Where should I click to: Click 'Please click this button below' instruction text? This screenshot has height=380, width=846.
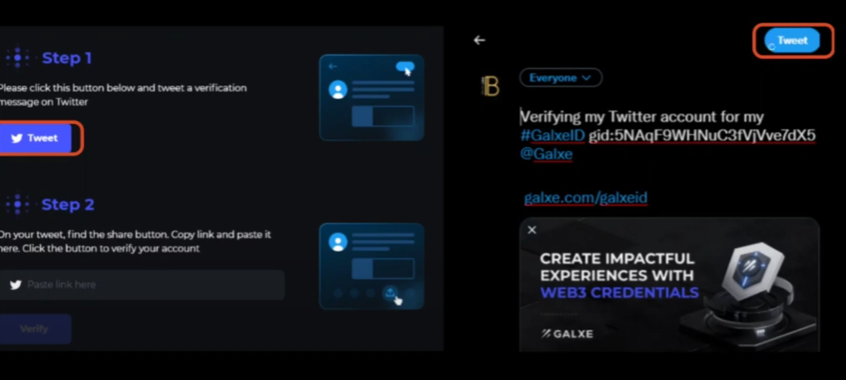tap(123, 94)
